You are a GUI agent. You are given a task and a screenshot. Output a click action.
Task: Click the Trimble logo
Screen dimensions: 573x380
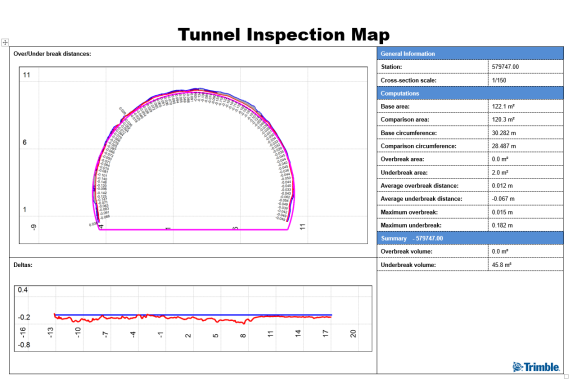click(536, 367)
